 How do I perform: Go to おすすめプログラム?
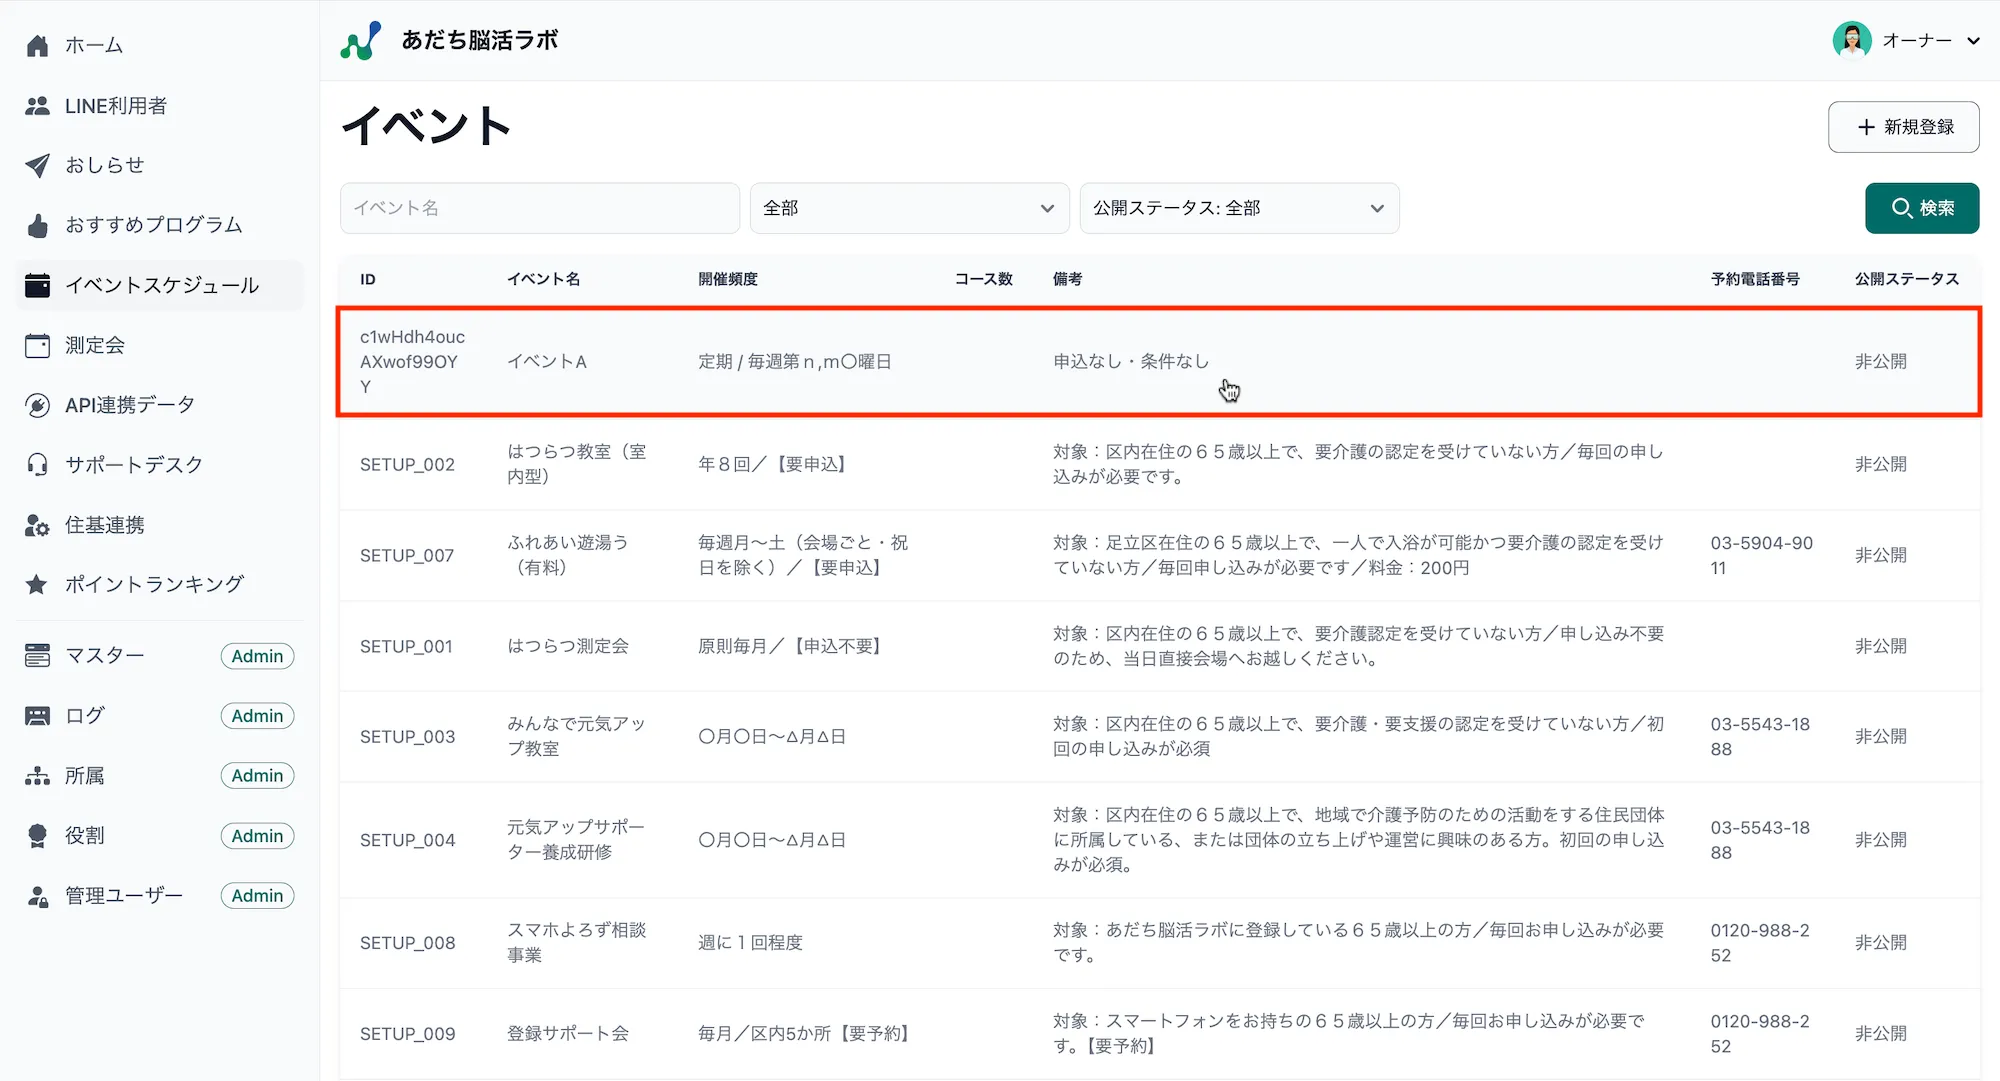pos(152,224)
